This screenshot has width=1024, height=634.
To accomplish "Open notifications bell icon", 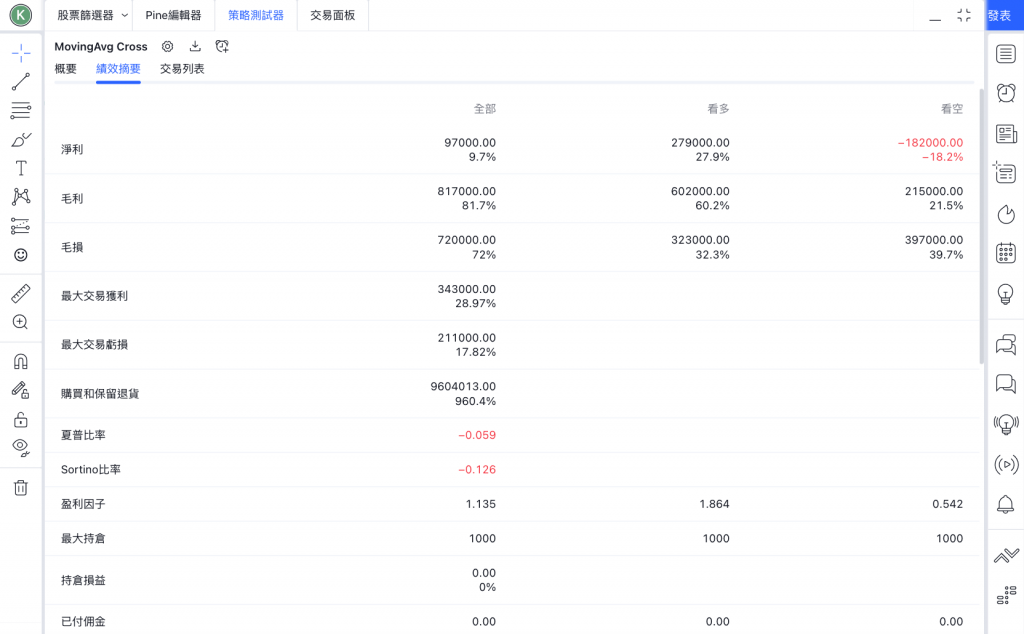I will 1006,504.
